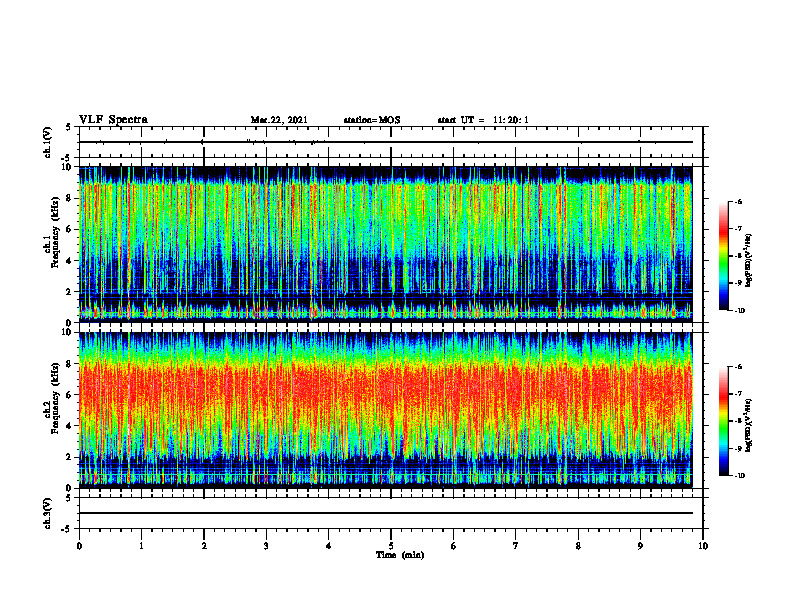This screenshot has height=612, width=792.
Task: Click the "VLF Spectra" plot title
Action: pyautogui.click(x=113, y=120)
